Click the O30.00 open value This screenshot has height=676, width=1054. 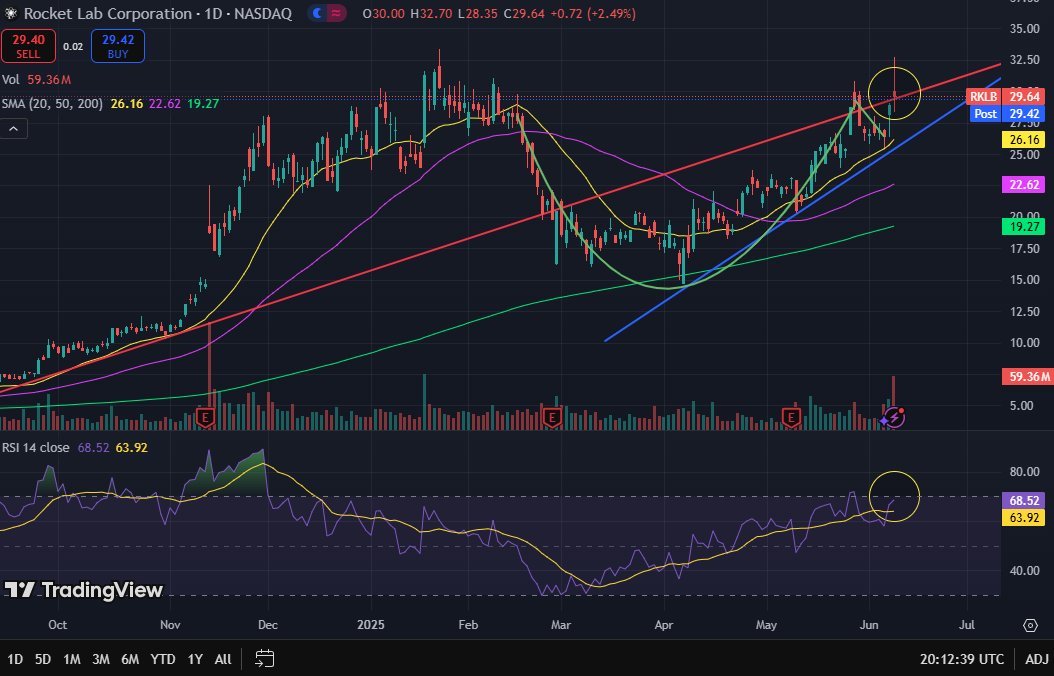(383, 13)
